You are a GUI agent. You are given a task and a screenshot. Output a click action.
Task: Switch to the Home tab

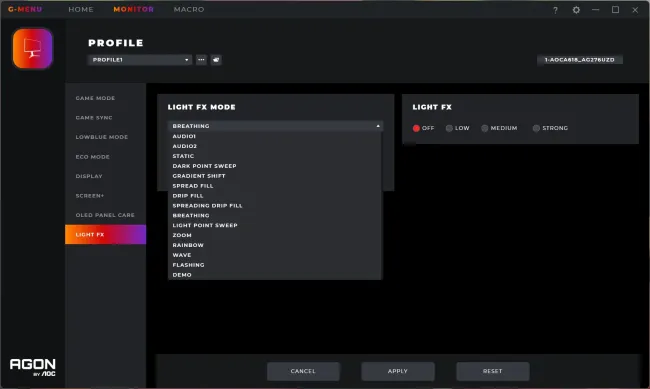[x=81, y=9]
